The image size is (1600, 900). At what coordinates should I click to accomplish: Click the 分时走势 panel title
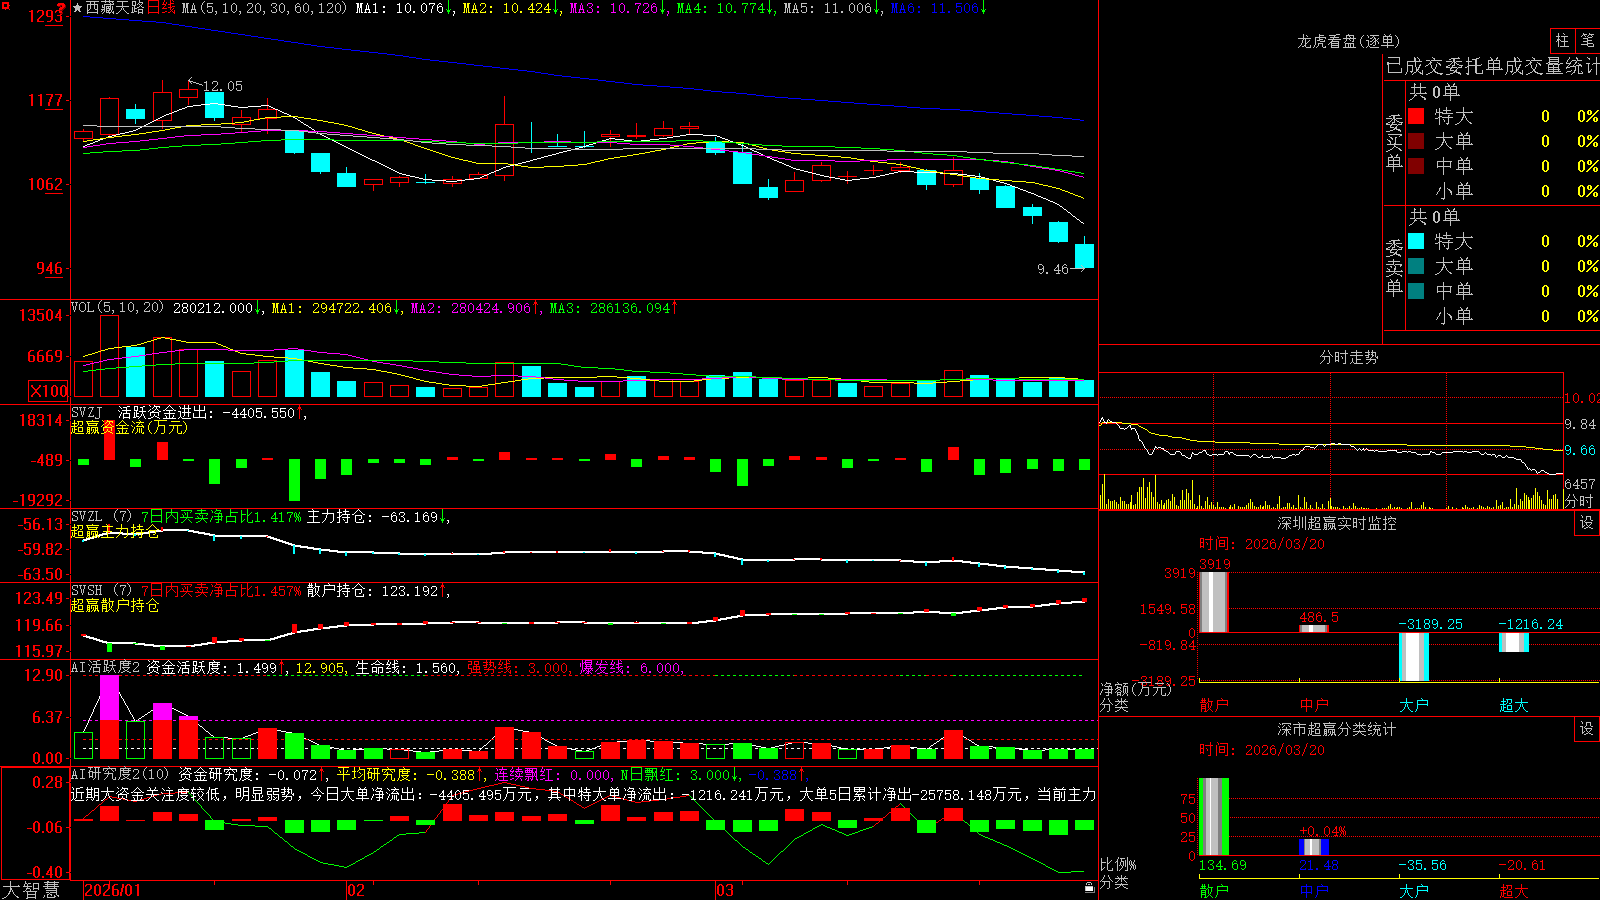pos(1348,357)
